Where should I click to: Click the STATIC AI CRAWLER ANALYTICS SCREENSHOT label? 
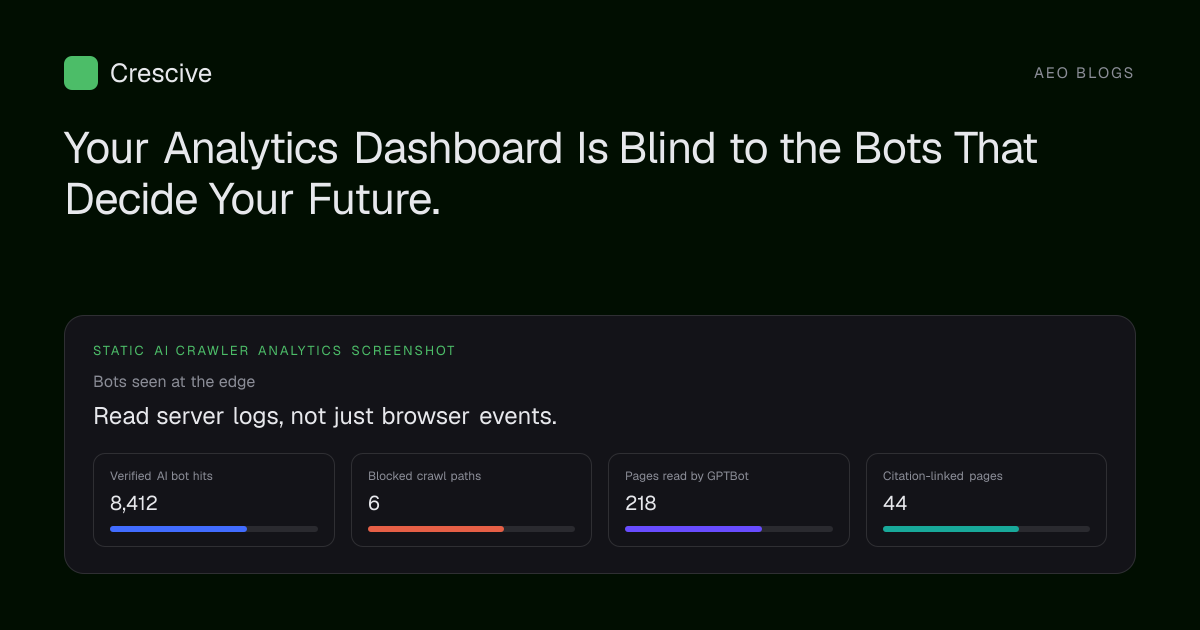(274, 351)
